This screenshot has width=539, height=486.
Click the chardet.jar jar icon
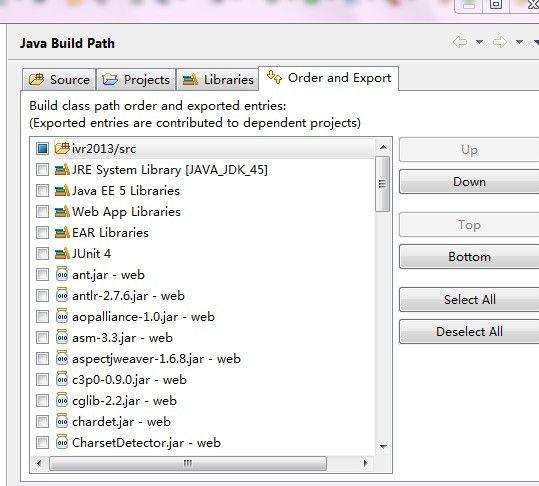click(62, 421)
